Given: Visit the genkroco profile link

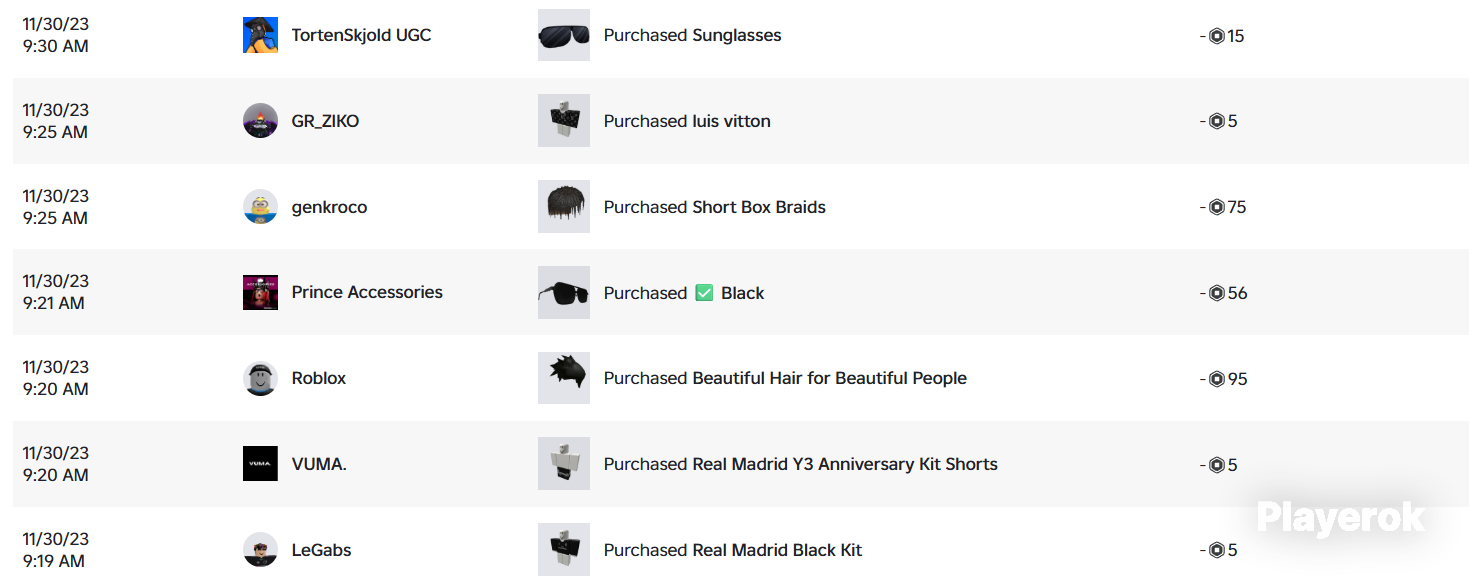Looking at the screenshot, I should 329,207.
